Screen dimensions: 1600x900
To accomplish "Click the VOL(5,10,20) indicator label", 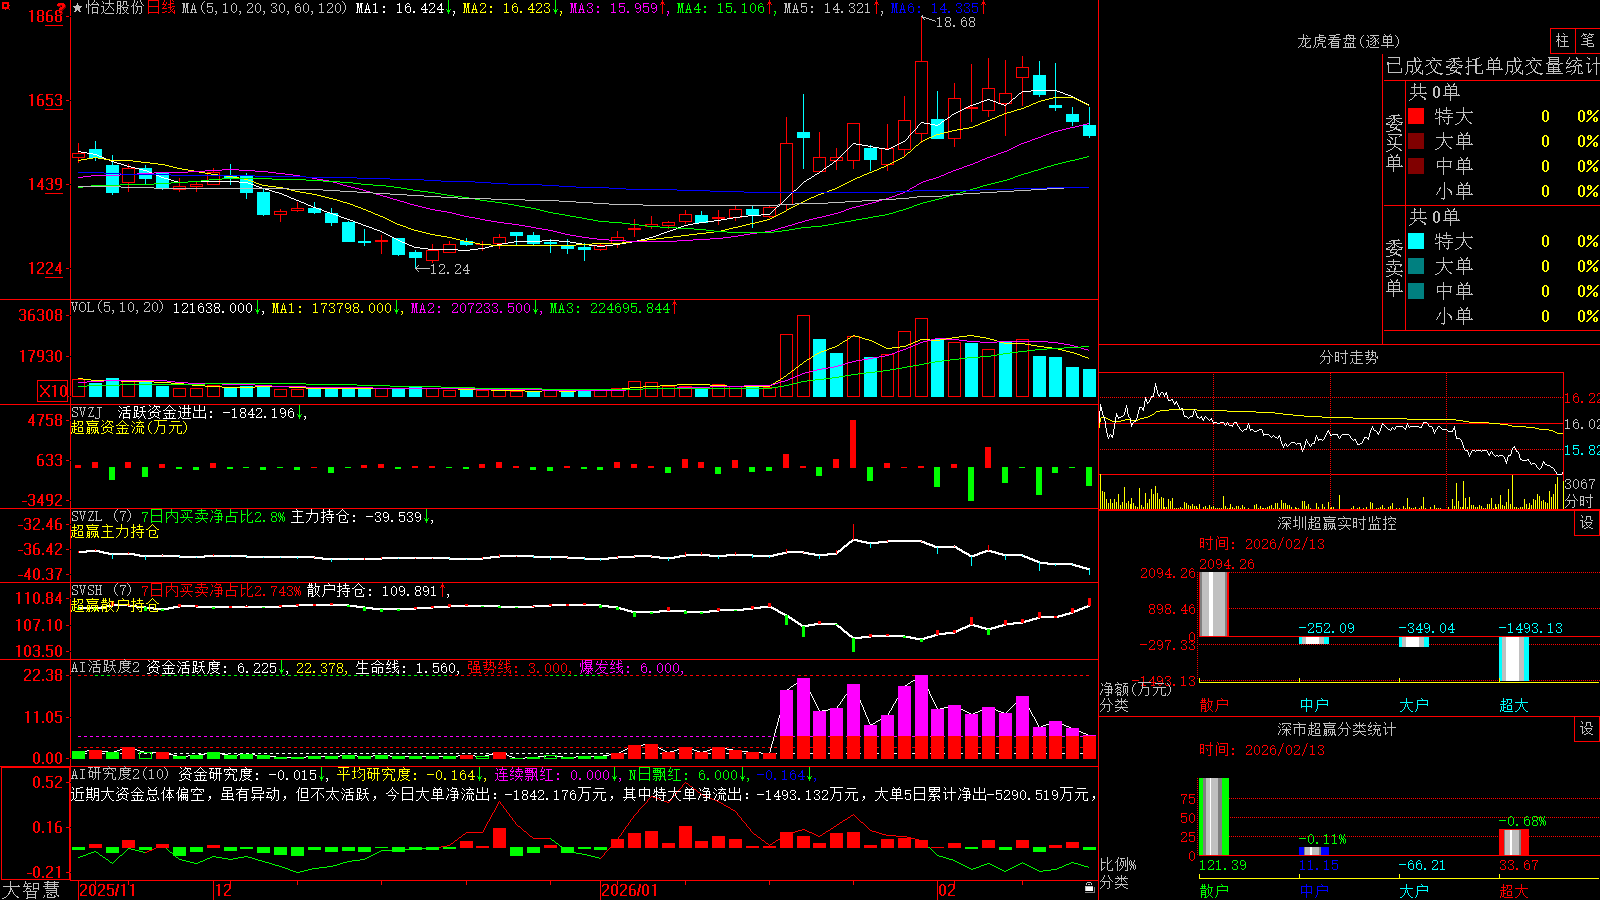I will point(117,307).
